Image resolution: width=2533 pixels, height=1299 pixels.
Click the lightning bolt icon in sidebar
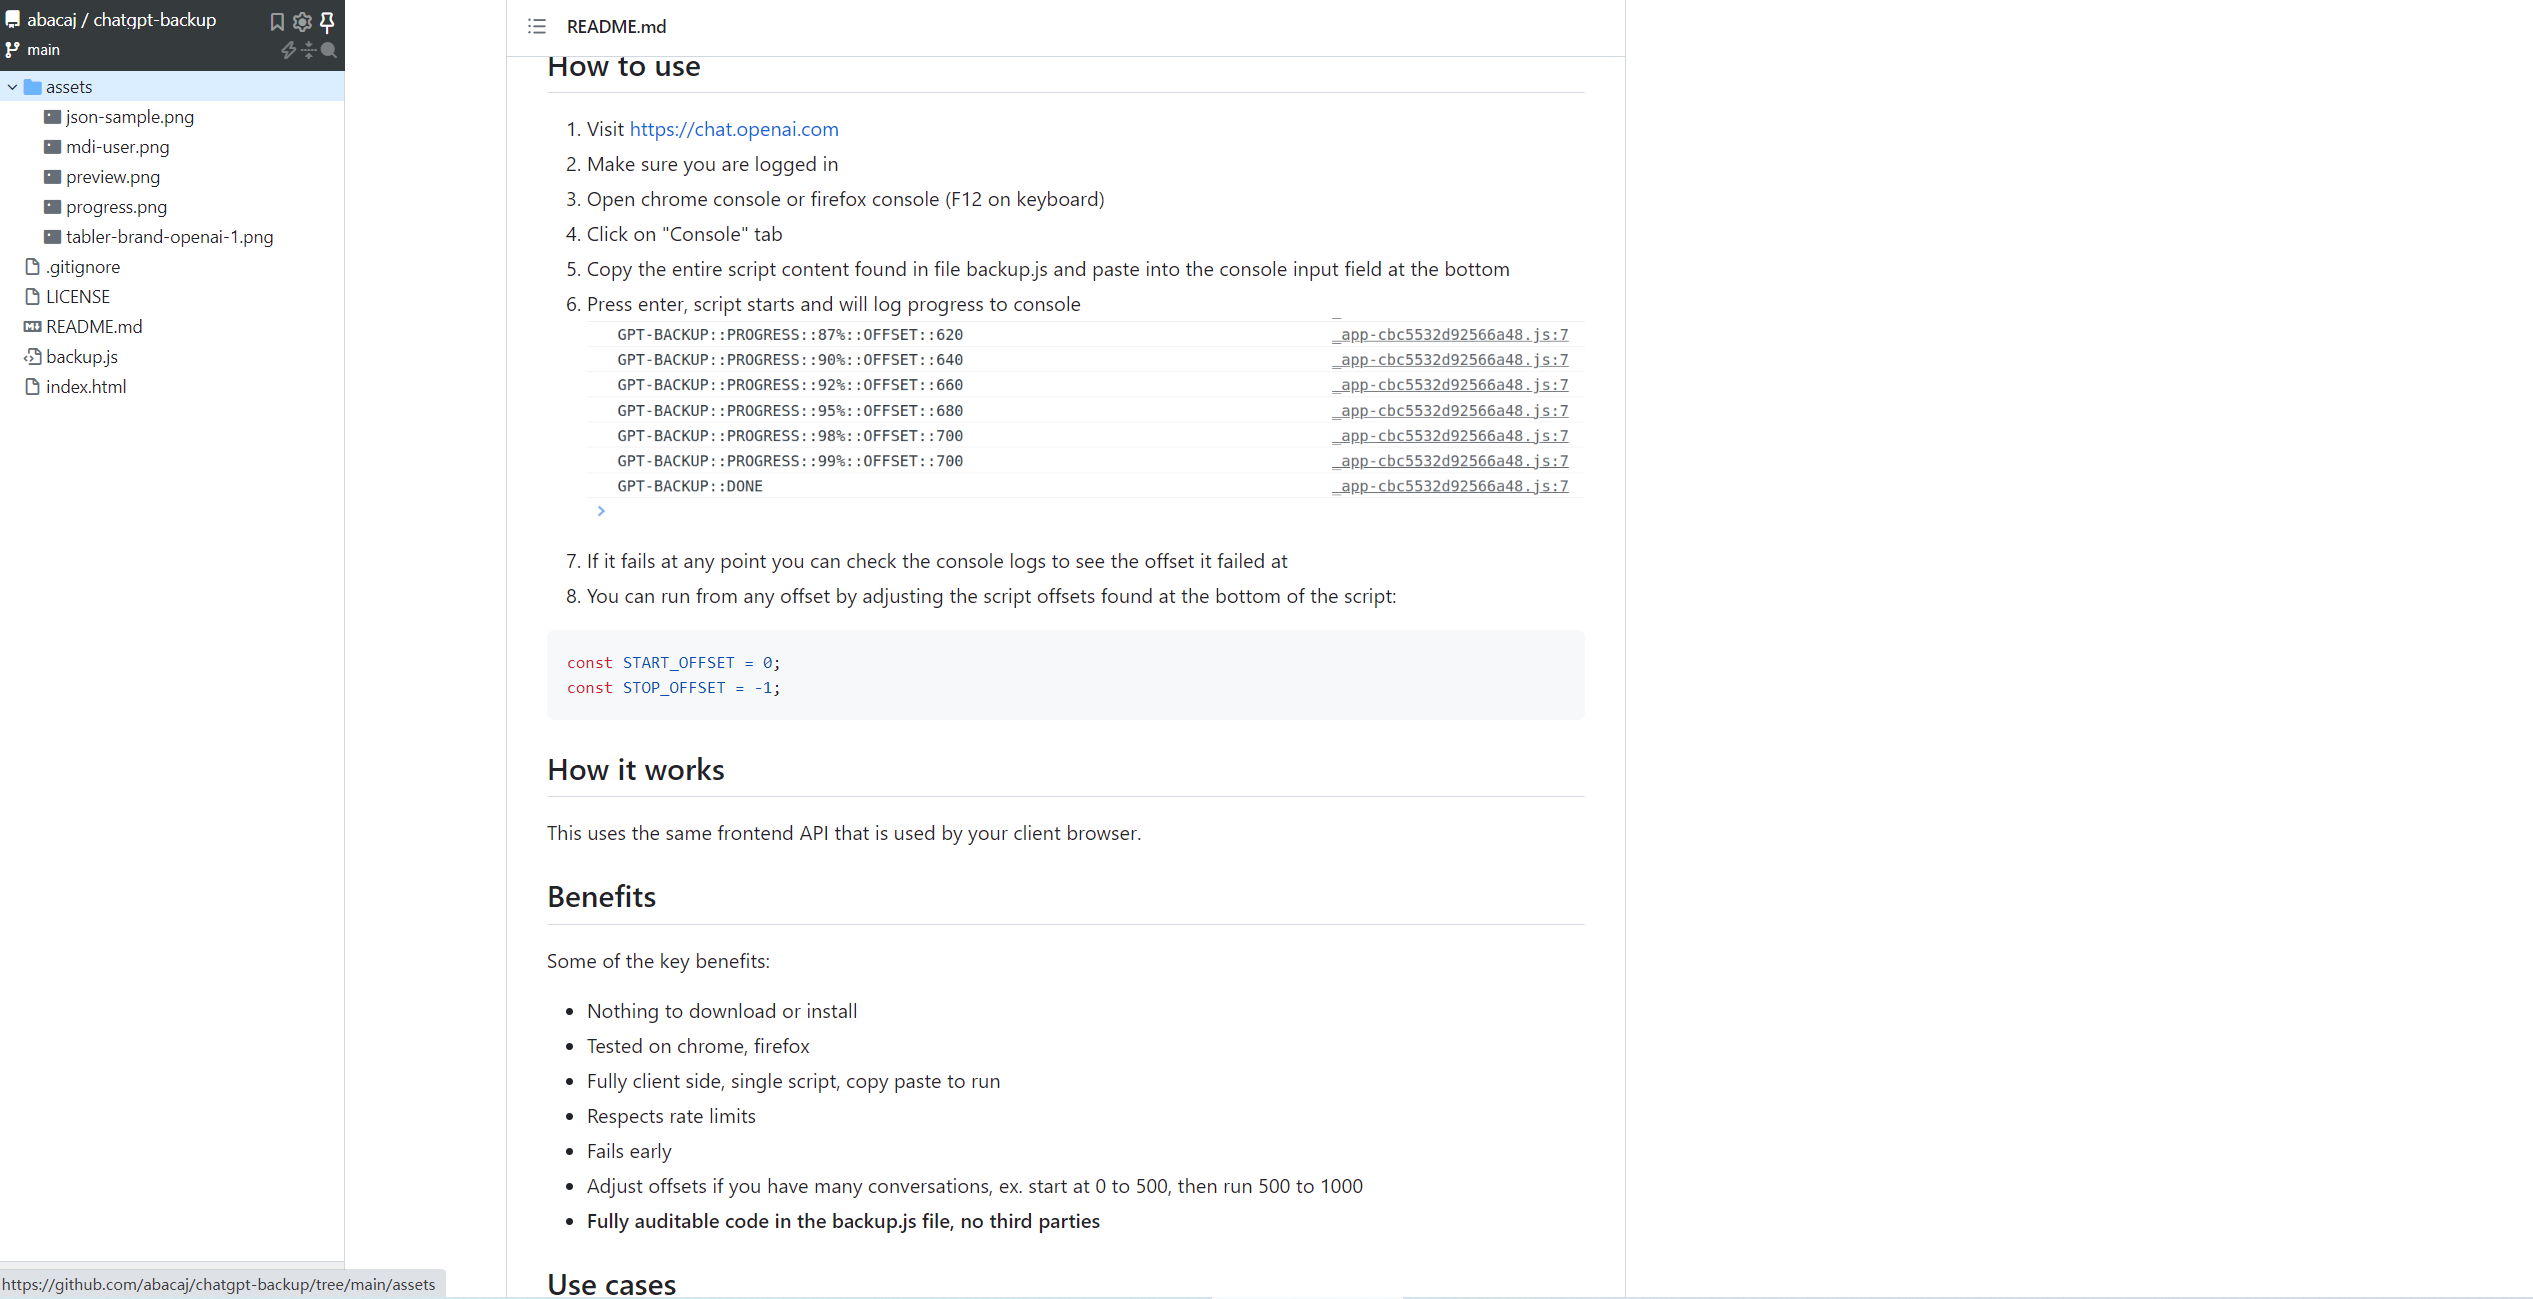click(288, 50)
